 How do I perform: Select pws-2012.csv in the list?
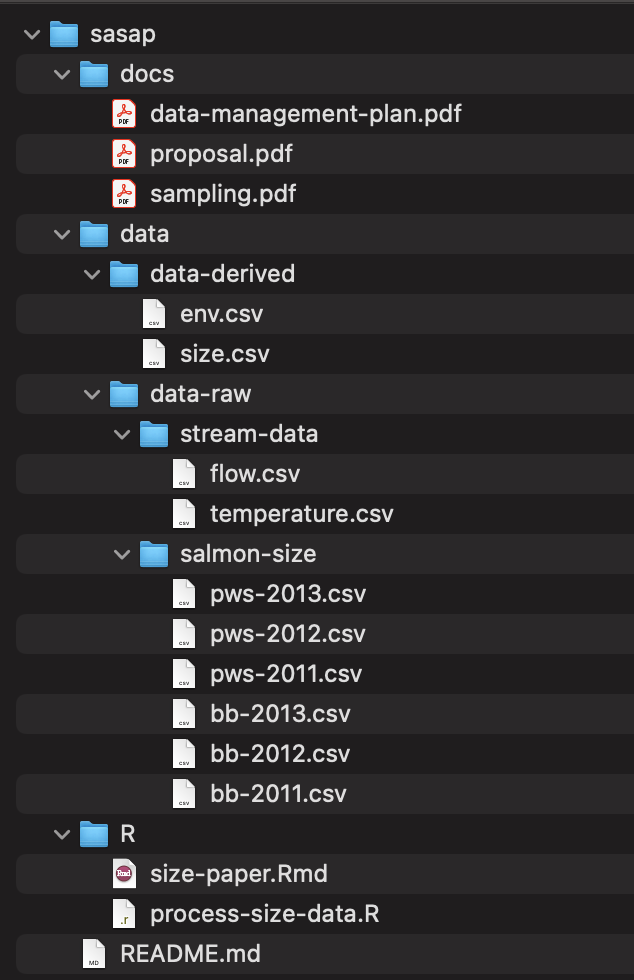pyautogui.click(x=287, y=634)
